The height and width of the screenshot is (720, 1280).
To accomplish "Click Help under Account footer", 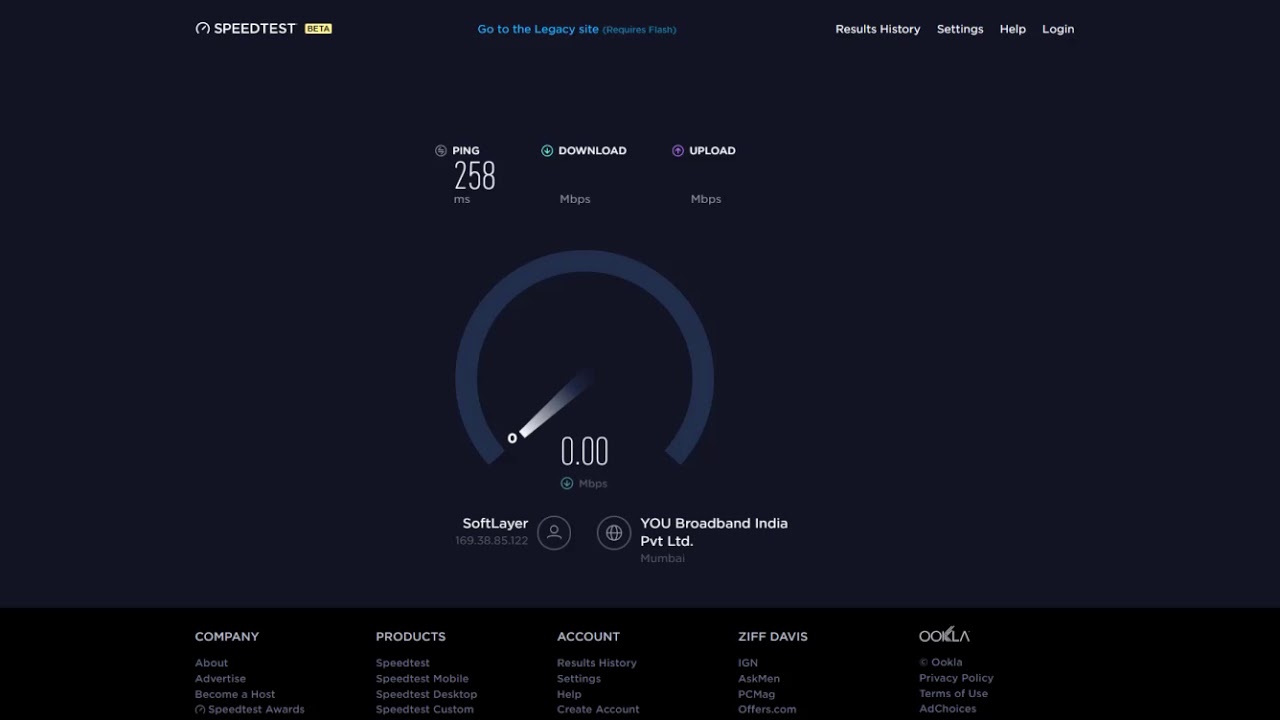I will point(569,694).
